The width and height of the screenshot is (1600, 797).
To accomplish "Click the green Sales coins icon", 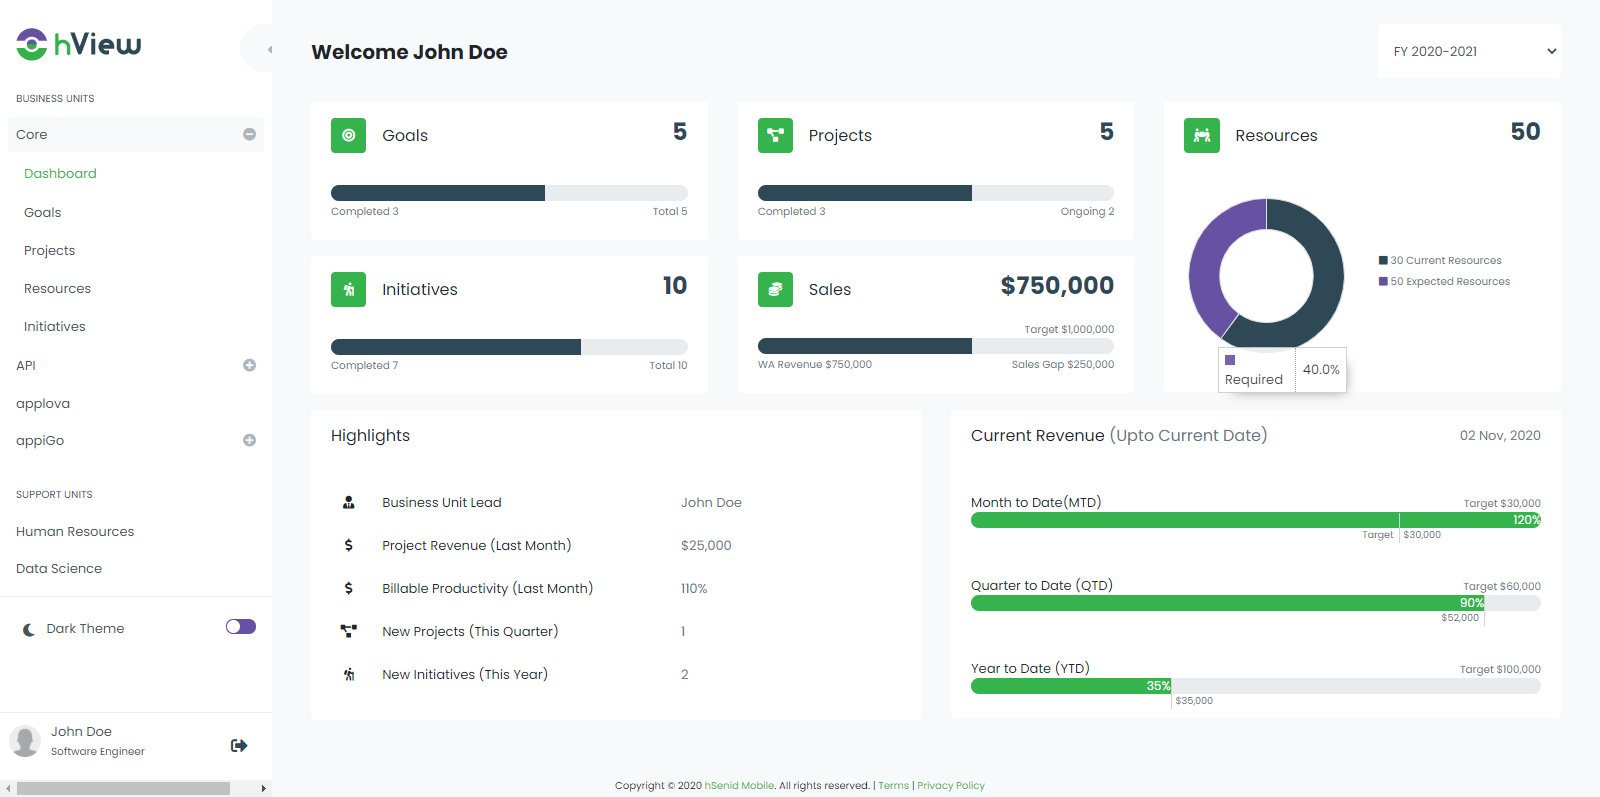I will pos(775,289).
